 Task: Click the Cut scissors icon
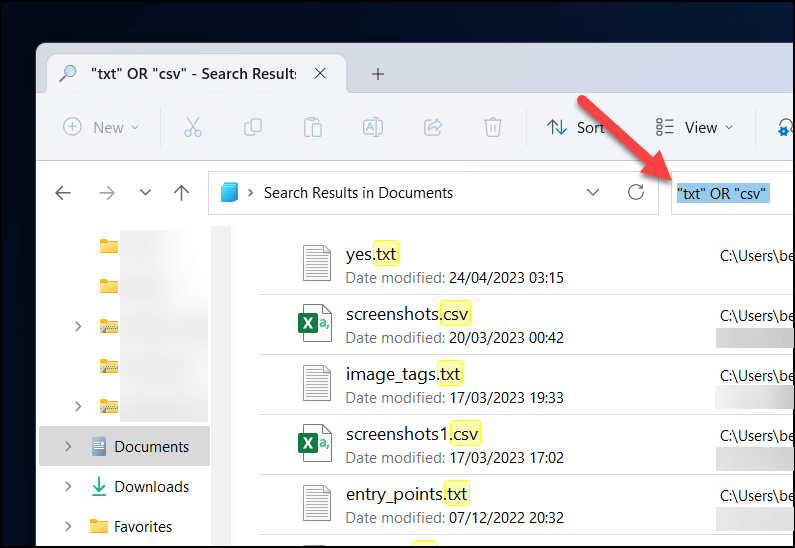pyautogui.click(x=193, y=127)
